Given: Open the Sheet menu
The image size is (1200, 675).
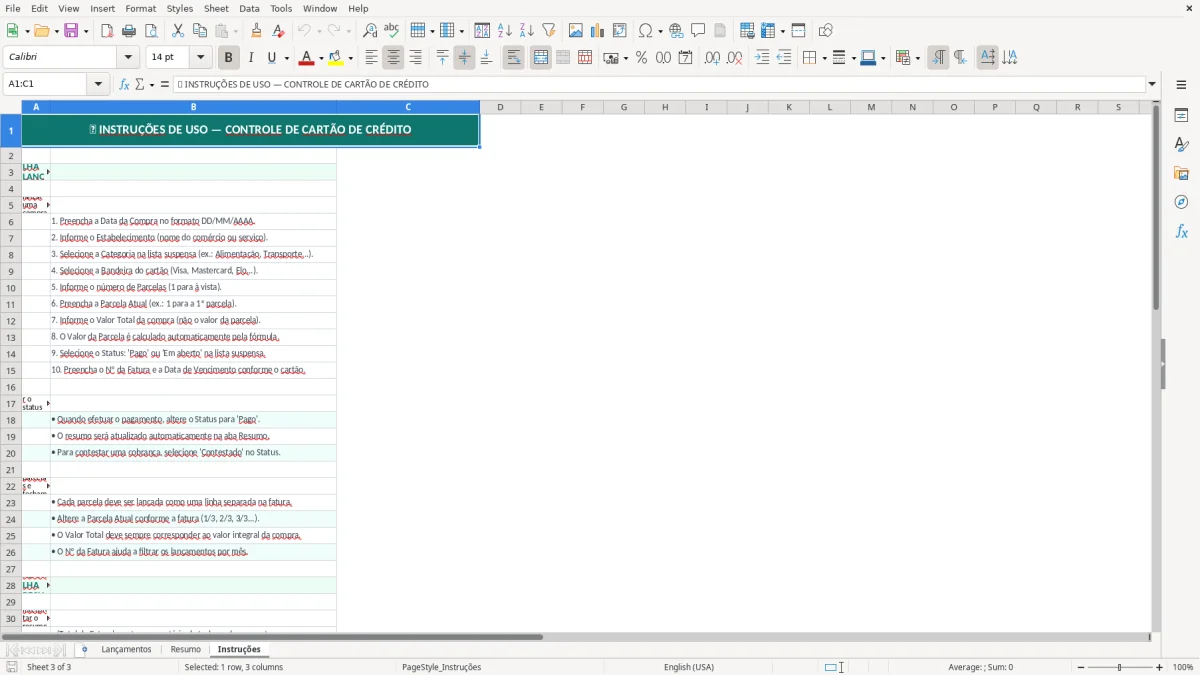Looking at the screenshot, I should [216, 8].
